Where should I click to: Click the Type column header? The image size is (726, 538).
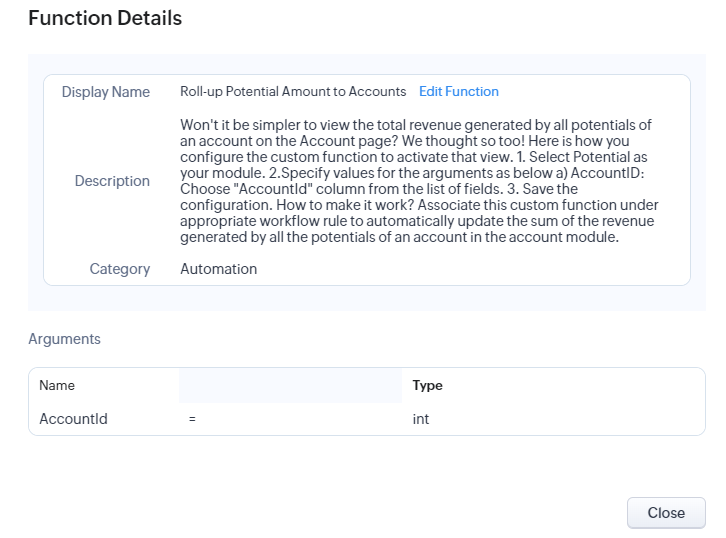pos(427,385)
